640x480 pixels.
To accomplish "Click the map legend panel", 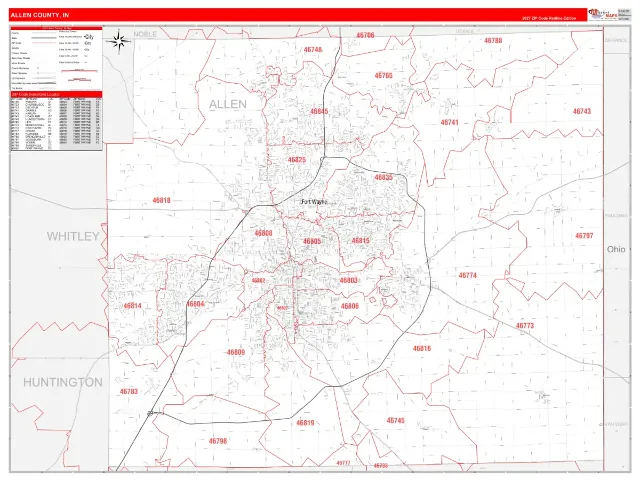I will (56, 58).
